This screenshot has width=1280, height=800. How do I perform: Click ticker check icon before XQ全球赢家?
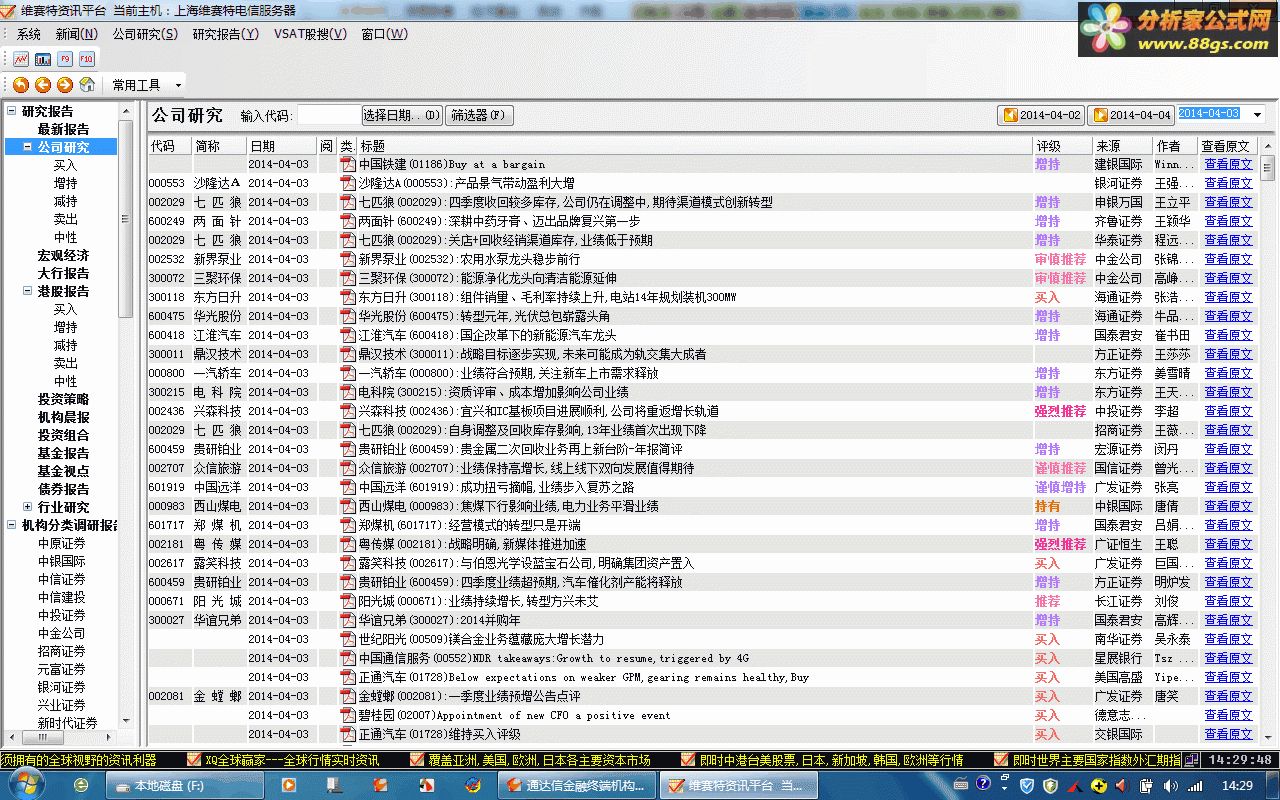point(195,760)
